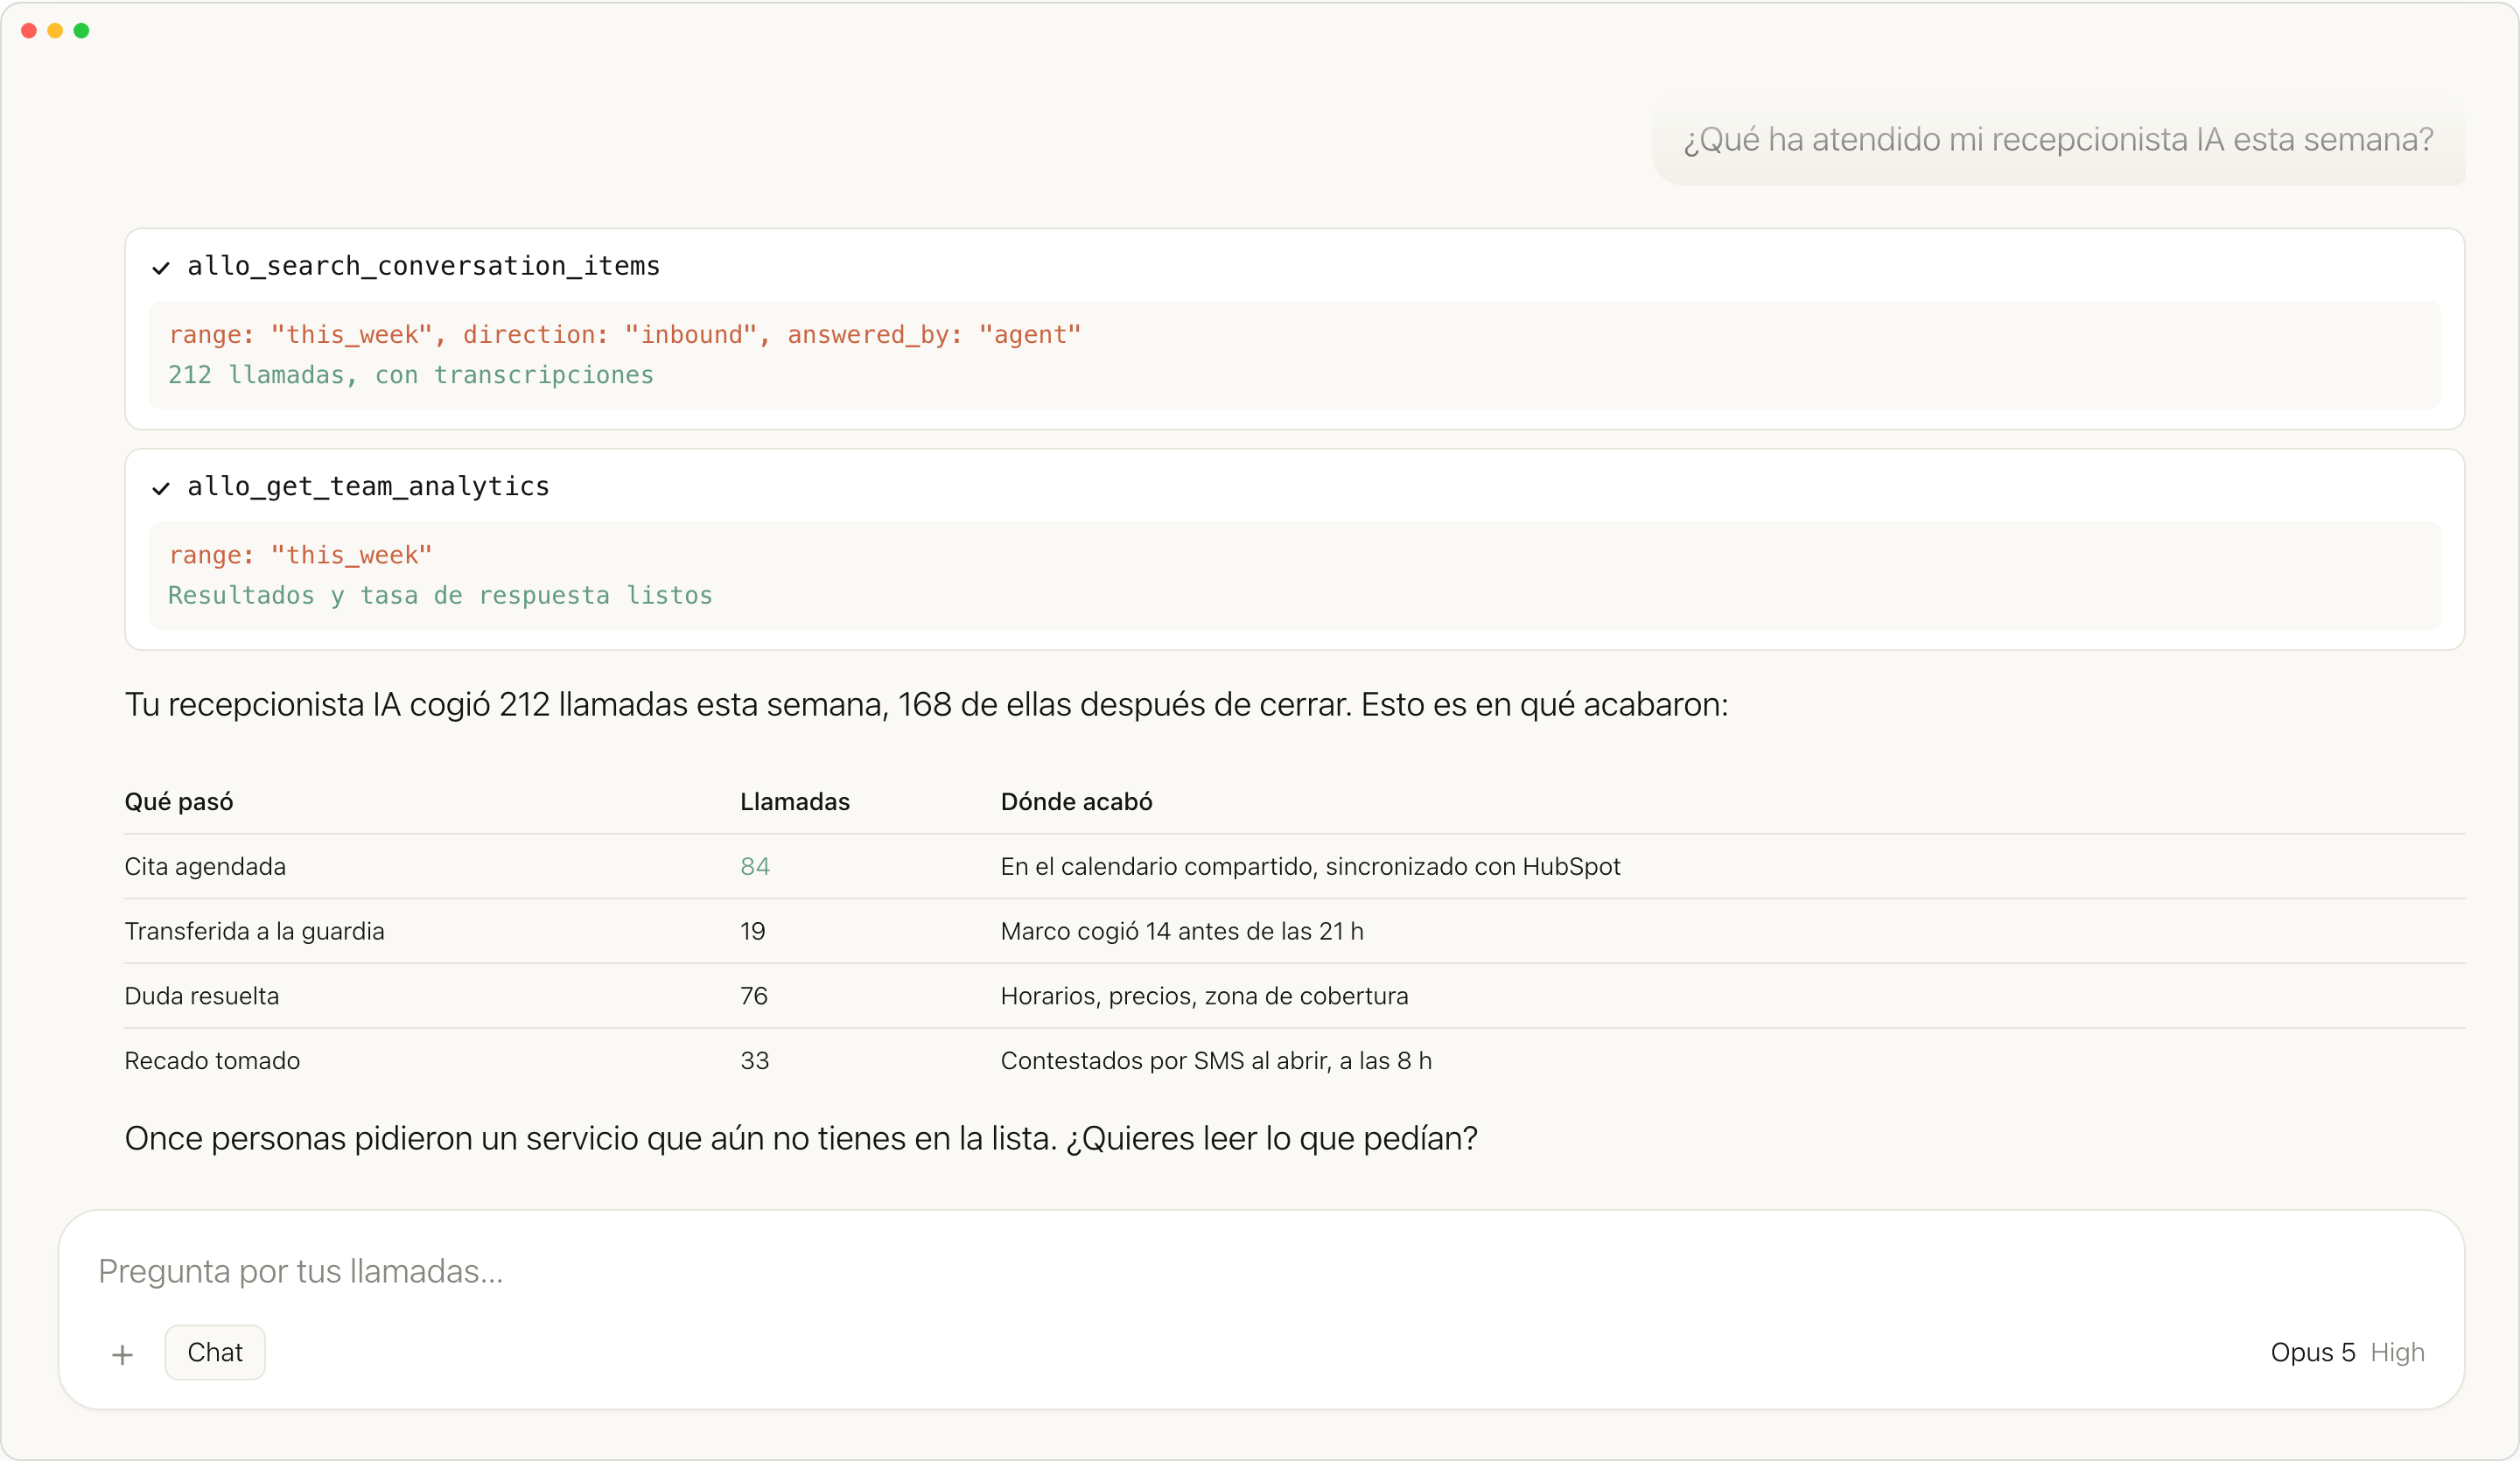Select the user question message bubble
2520x1461 pixels.
click(2058, 140)
